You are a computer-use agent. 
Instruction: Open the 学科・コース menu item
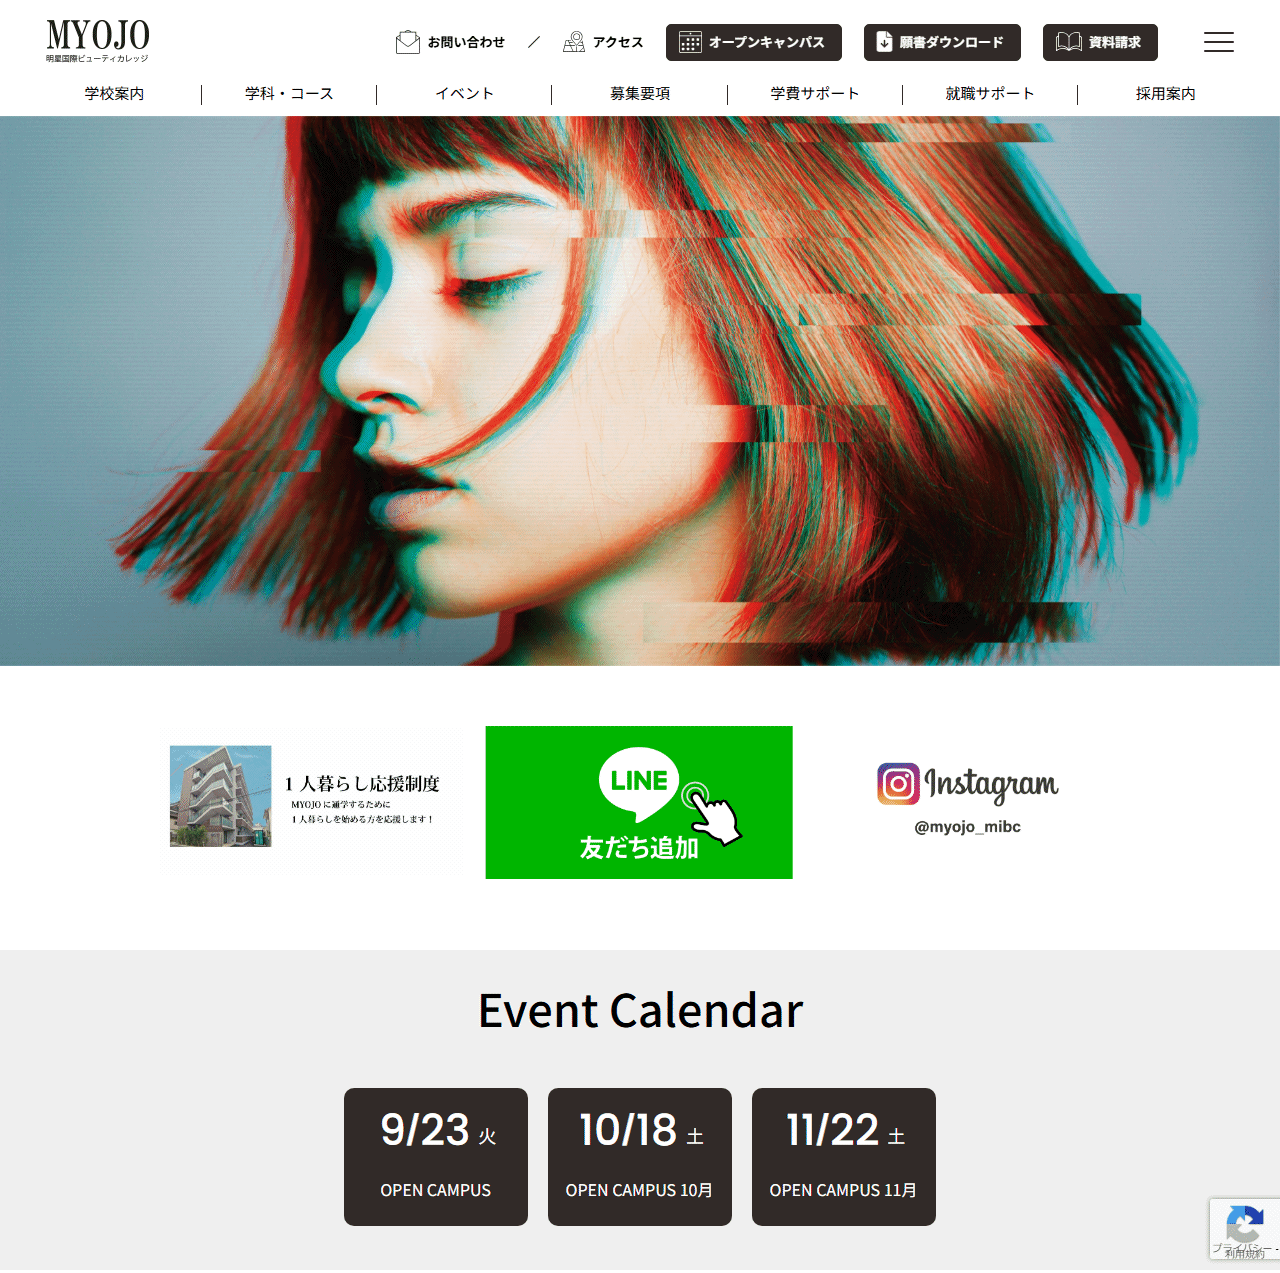[289, 94]
